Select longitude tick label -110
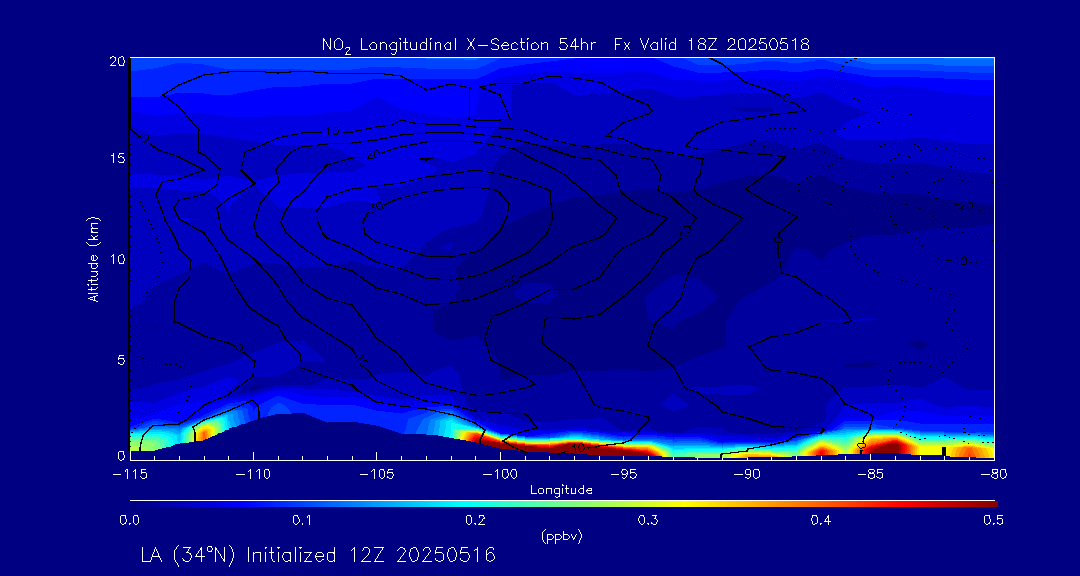 click(253, 475)
